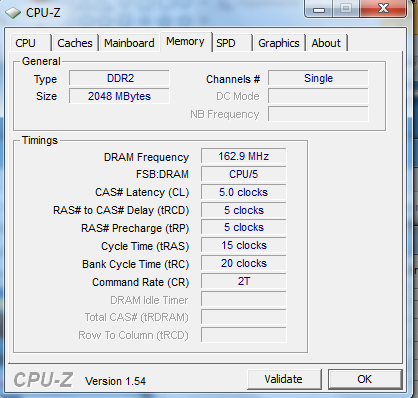
Task: Click the CPU-Z window title text
Action: click(x=43, y=13)
